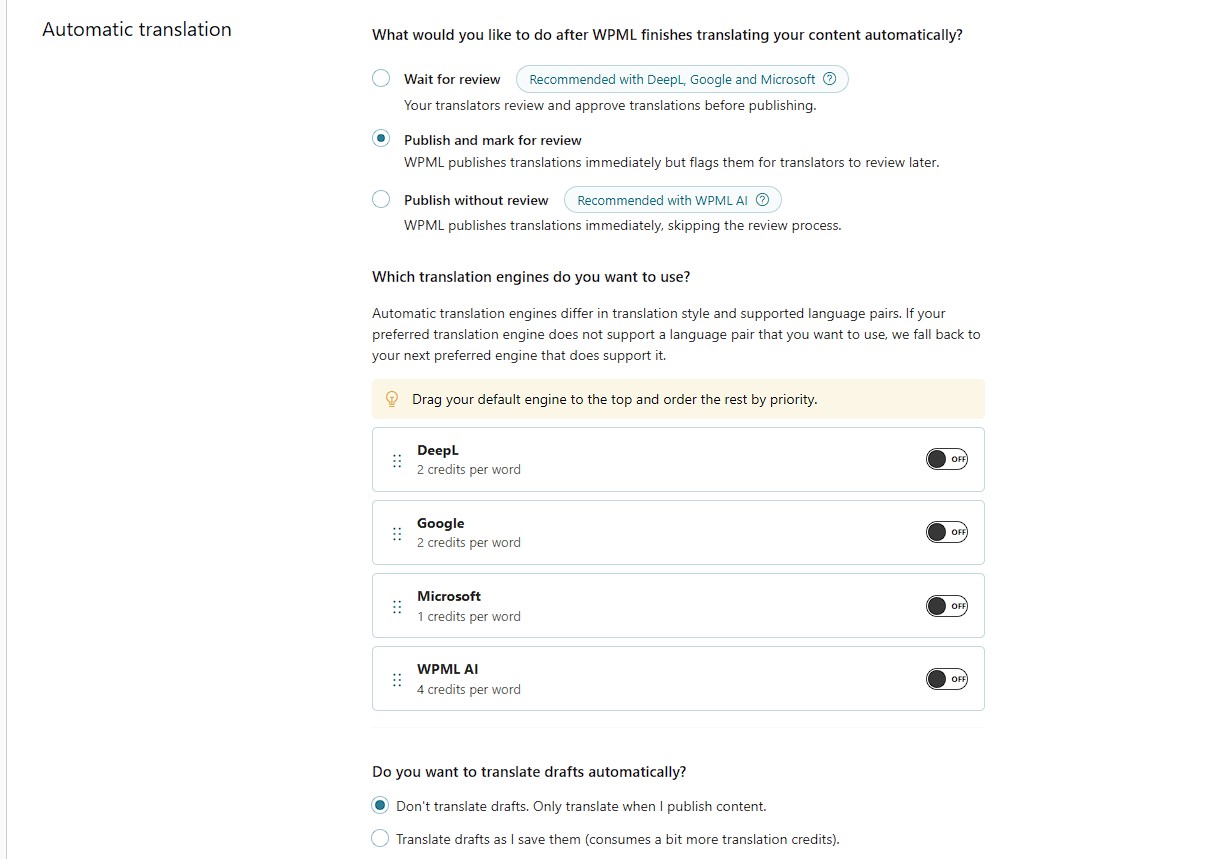Image resolution: width=1227 pixels, height=859 pixels.
Task: Click help icon next to Recommended with WPML AI
Action: (763, 200)
